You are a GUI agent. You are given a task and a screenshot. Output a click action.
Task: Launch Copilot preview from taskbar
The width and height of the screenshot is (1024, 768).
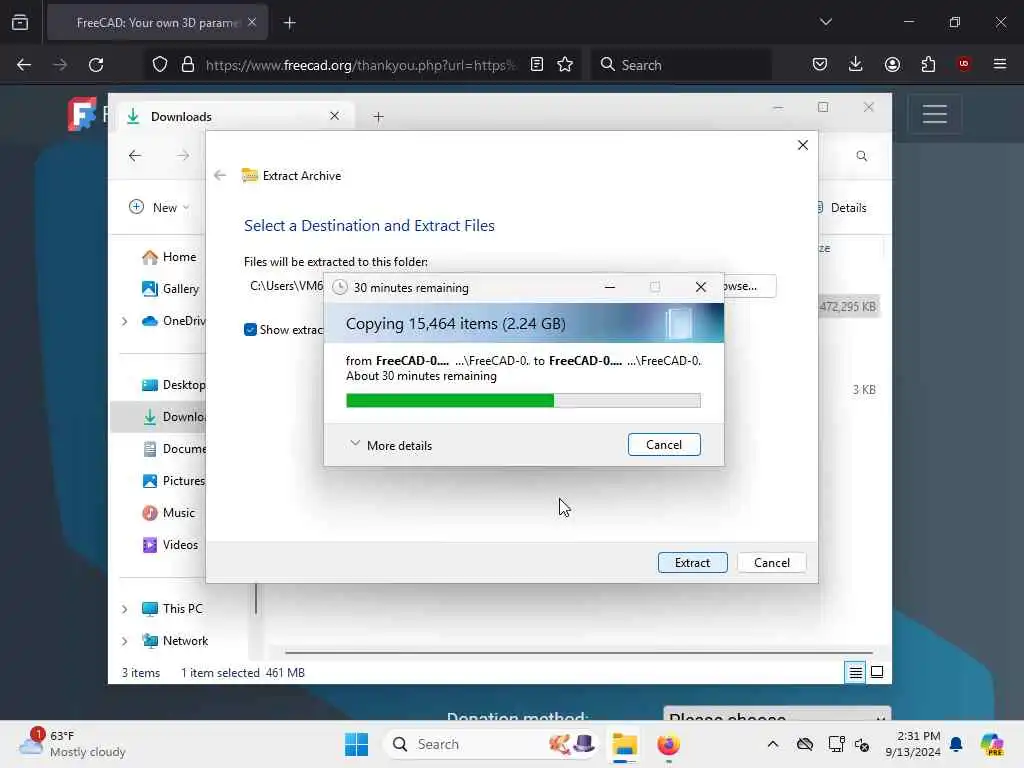click(991, 744)
